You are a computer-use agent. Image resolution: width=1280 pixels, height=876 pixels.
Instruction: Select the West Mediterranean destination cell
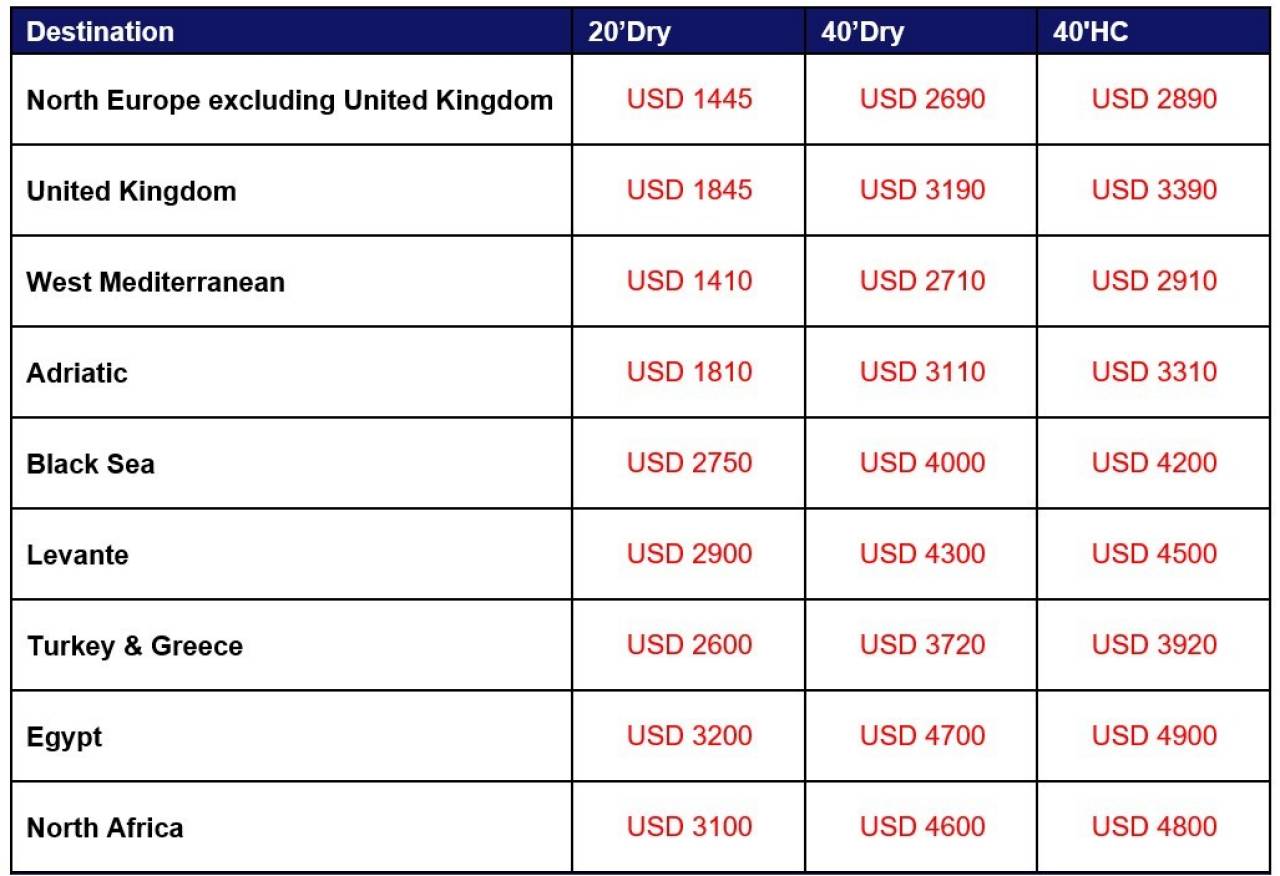(x=292, y=282)
